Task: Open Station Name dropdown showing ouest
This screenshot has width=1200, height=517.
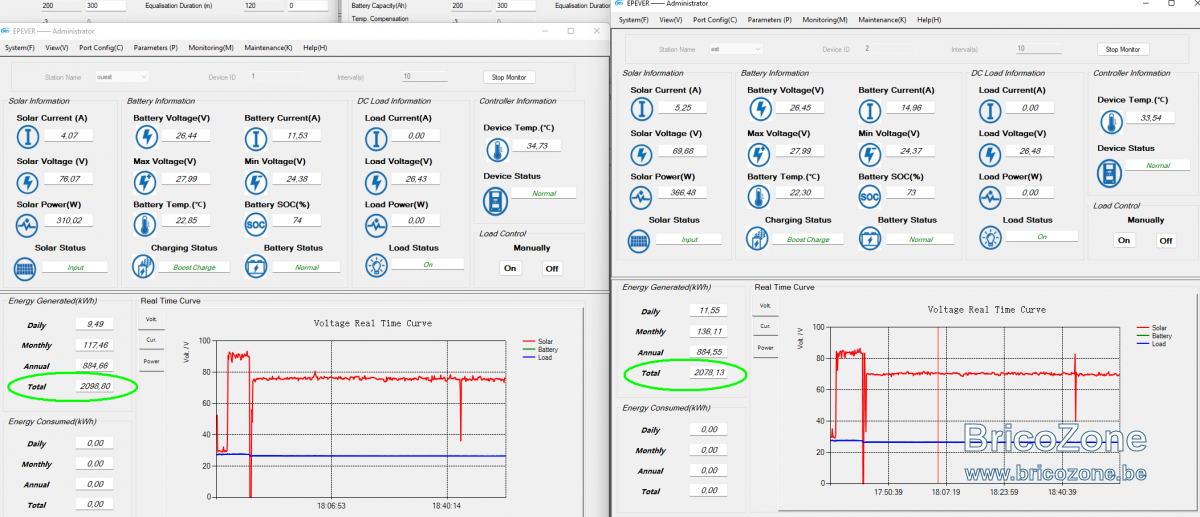Action: pos(122,77)
